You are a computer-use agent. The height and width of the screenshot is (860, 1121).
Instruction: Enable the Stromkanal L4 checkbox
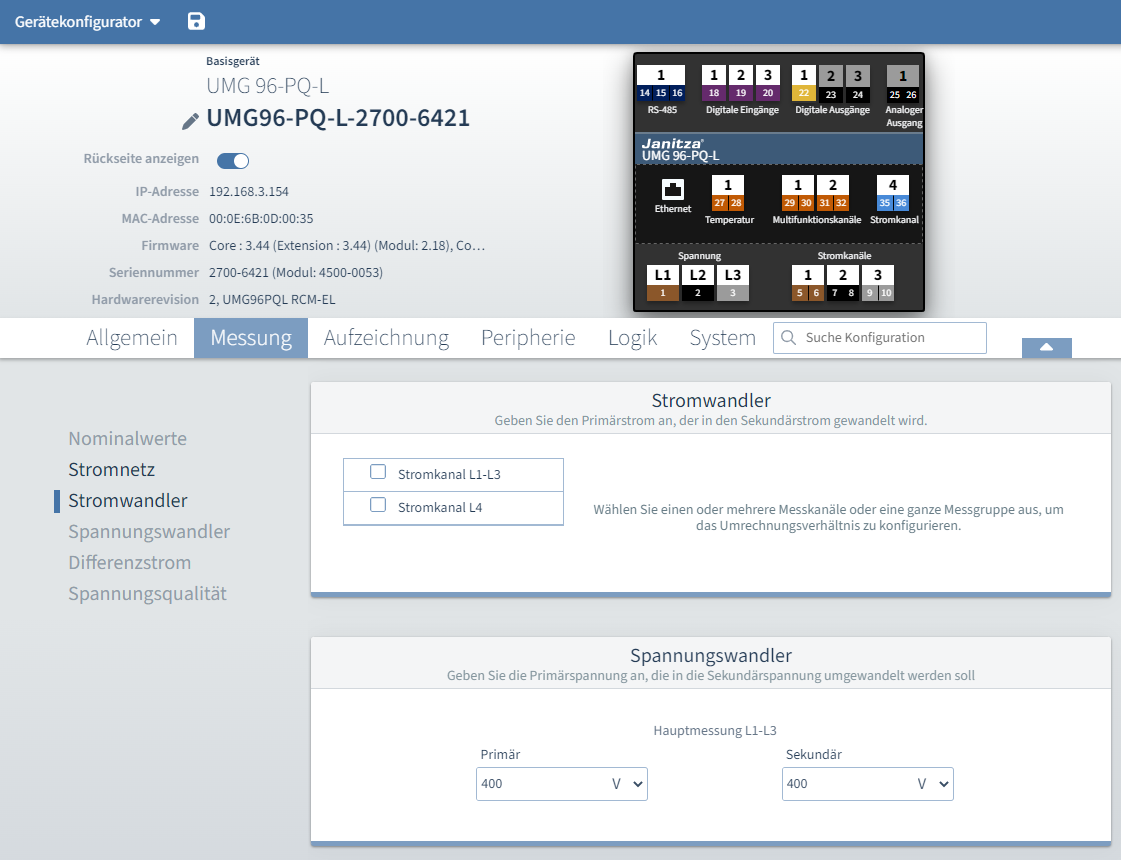click(378, 506)
